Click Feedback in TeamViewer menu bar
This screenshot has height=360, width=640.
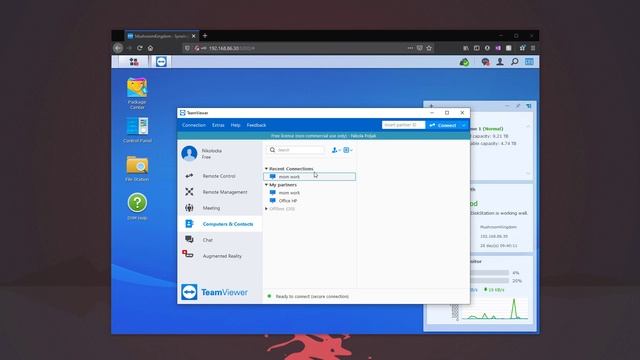click(256, 125)
